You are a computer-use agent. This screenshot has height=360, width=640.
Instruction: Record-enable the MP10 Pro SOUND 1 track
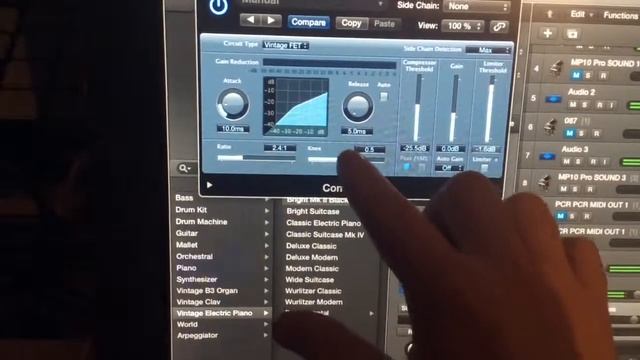pyautogui.click(x=603, y=76)
